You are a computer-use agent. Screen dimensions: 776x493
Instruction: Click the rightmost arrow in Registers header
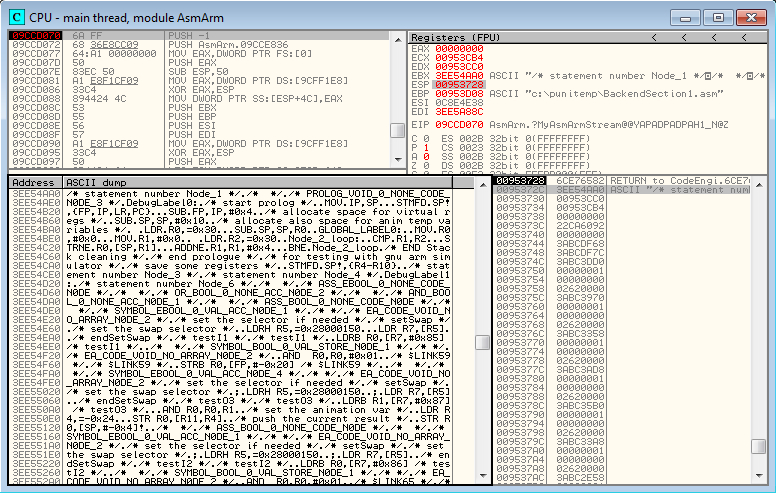pyautogui.click(x=744, y=38)
